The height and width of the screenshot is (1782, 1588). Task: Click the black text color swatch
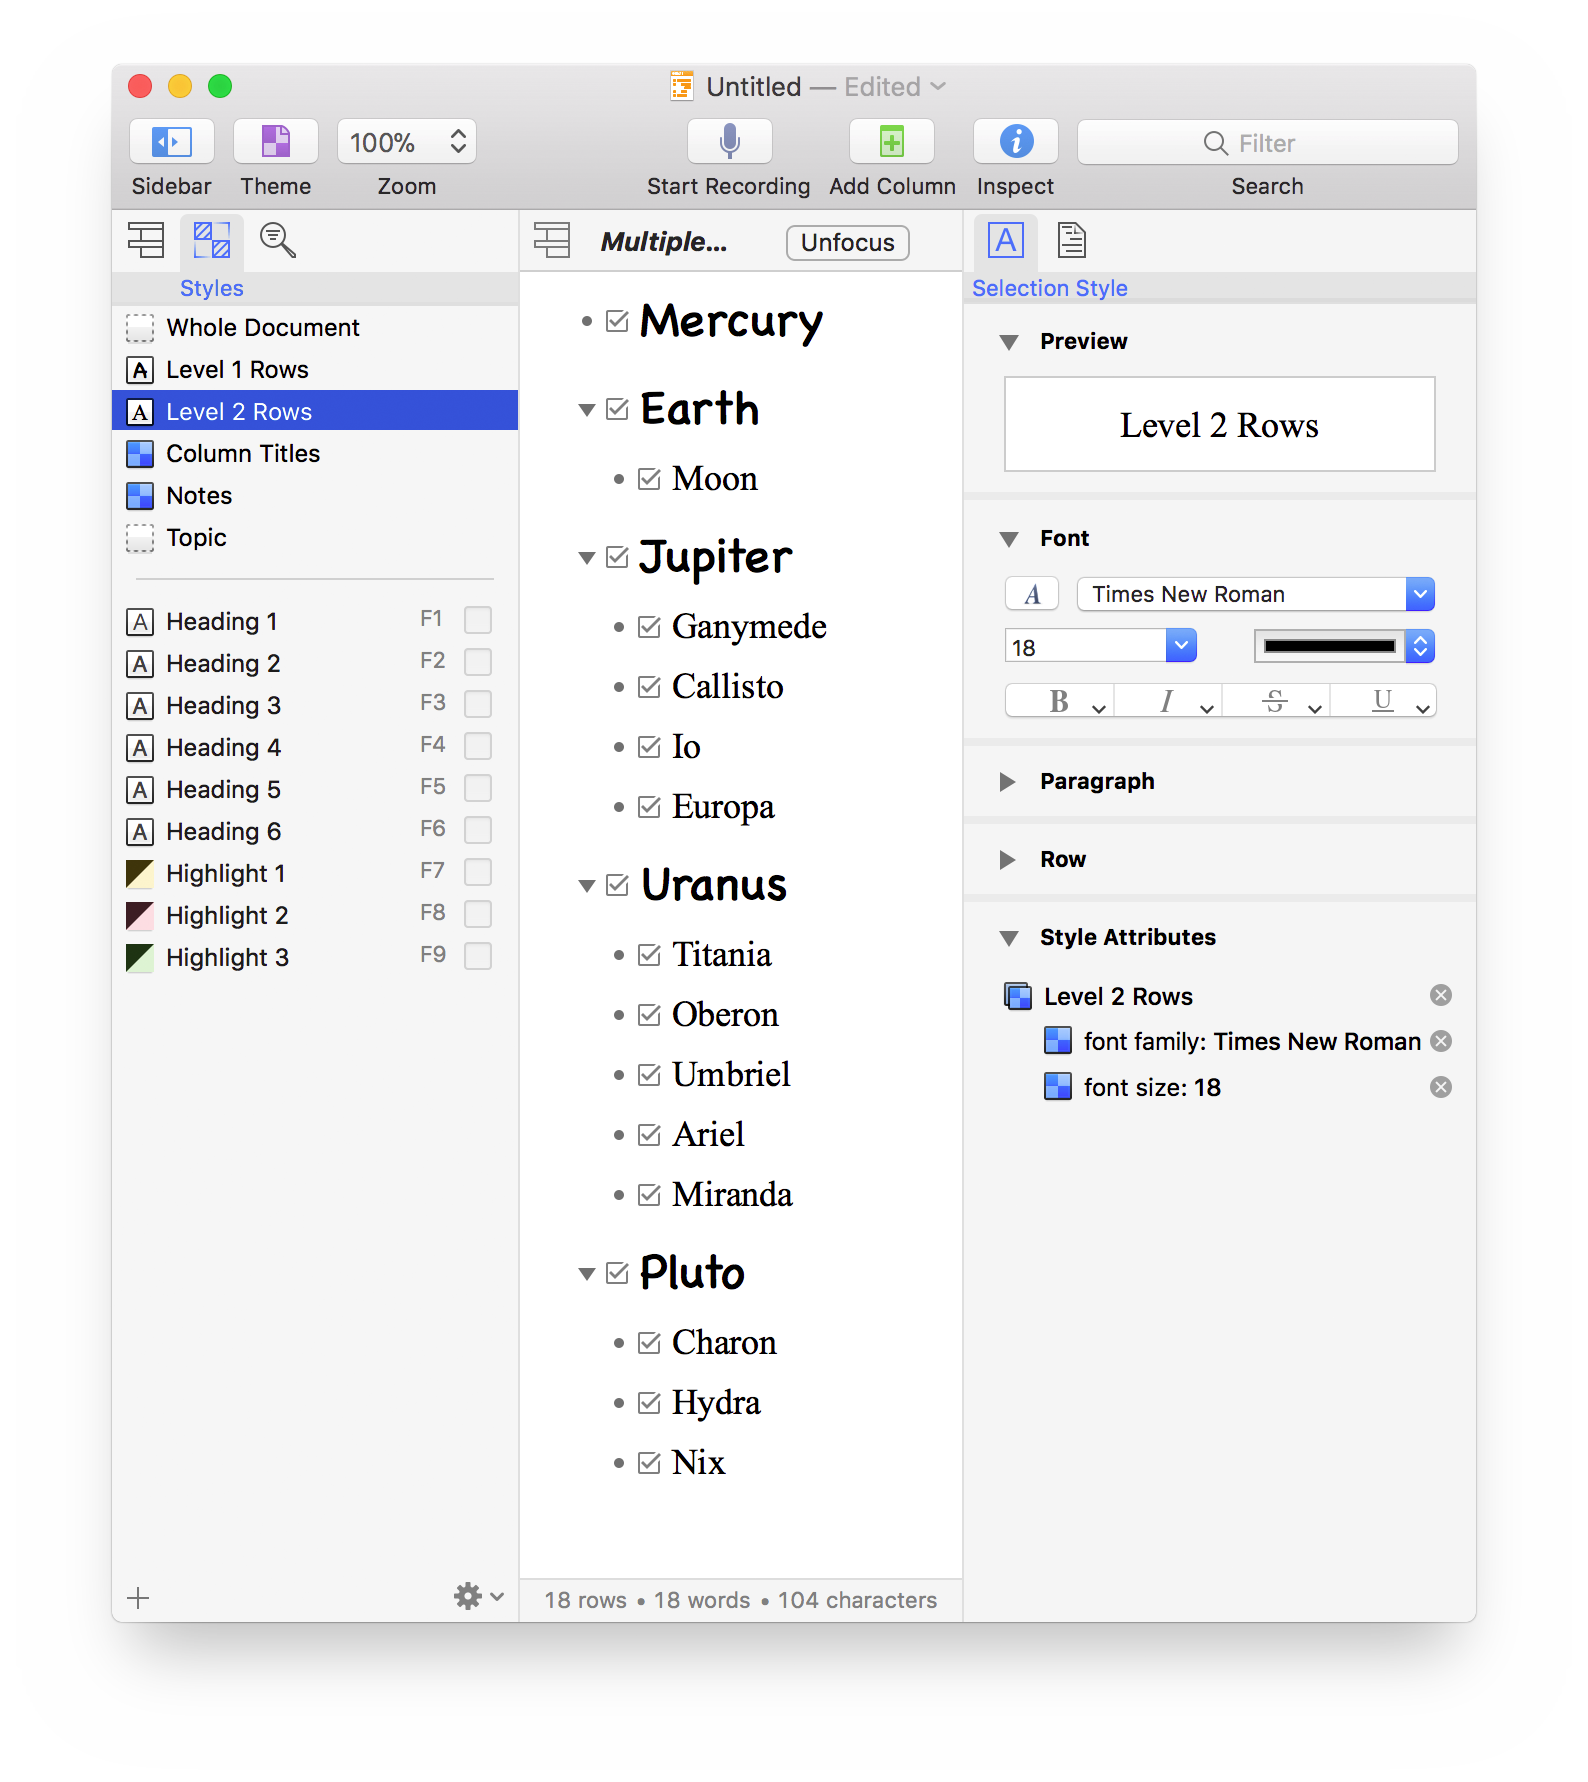pos(1328,647)
